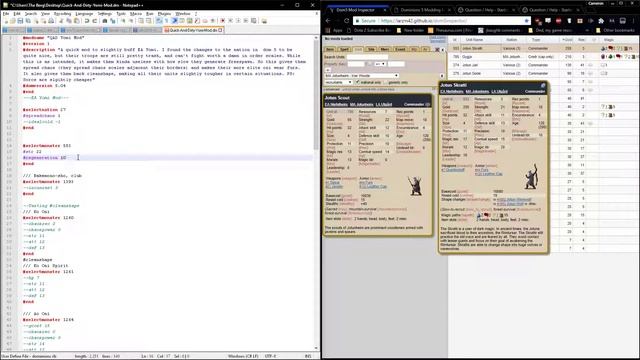Click the pin icon on Jotun Skratti card
The width and height of the screenshot is (640, 360).
pyautogui.click(x=543, y=85)
